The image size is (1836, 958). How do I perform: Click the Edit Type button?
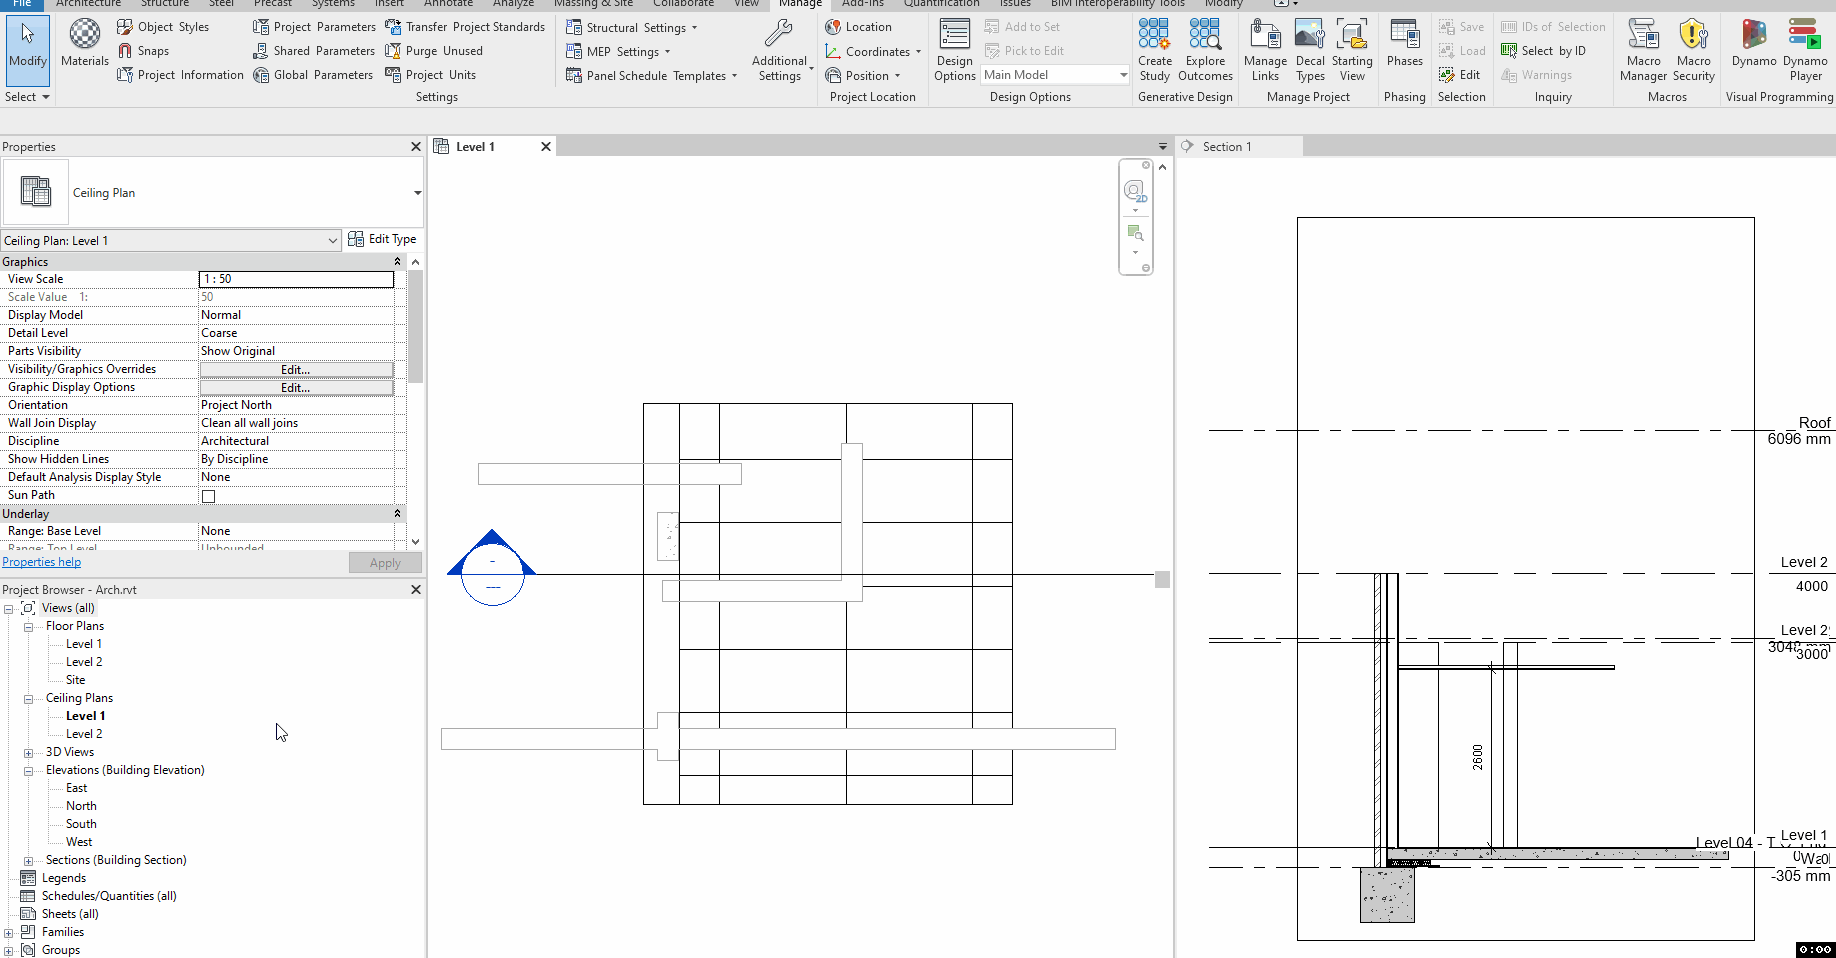click(x=383, y=239)
